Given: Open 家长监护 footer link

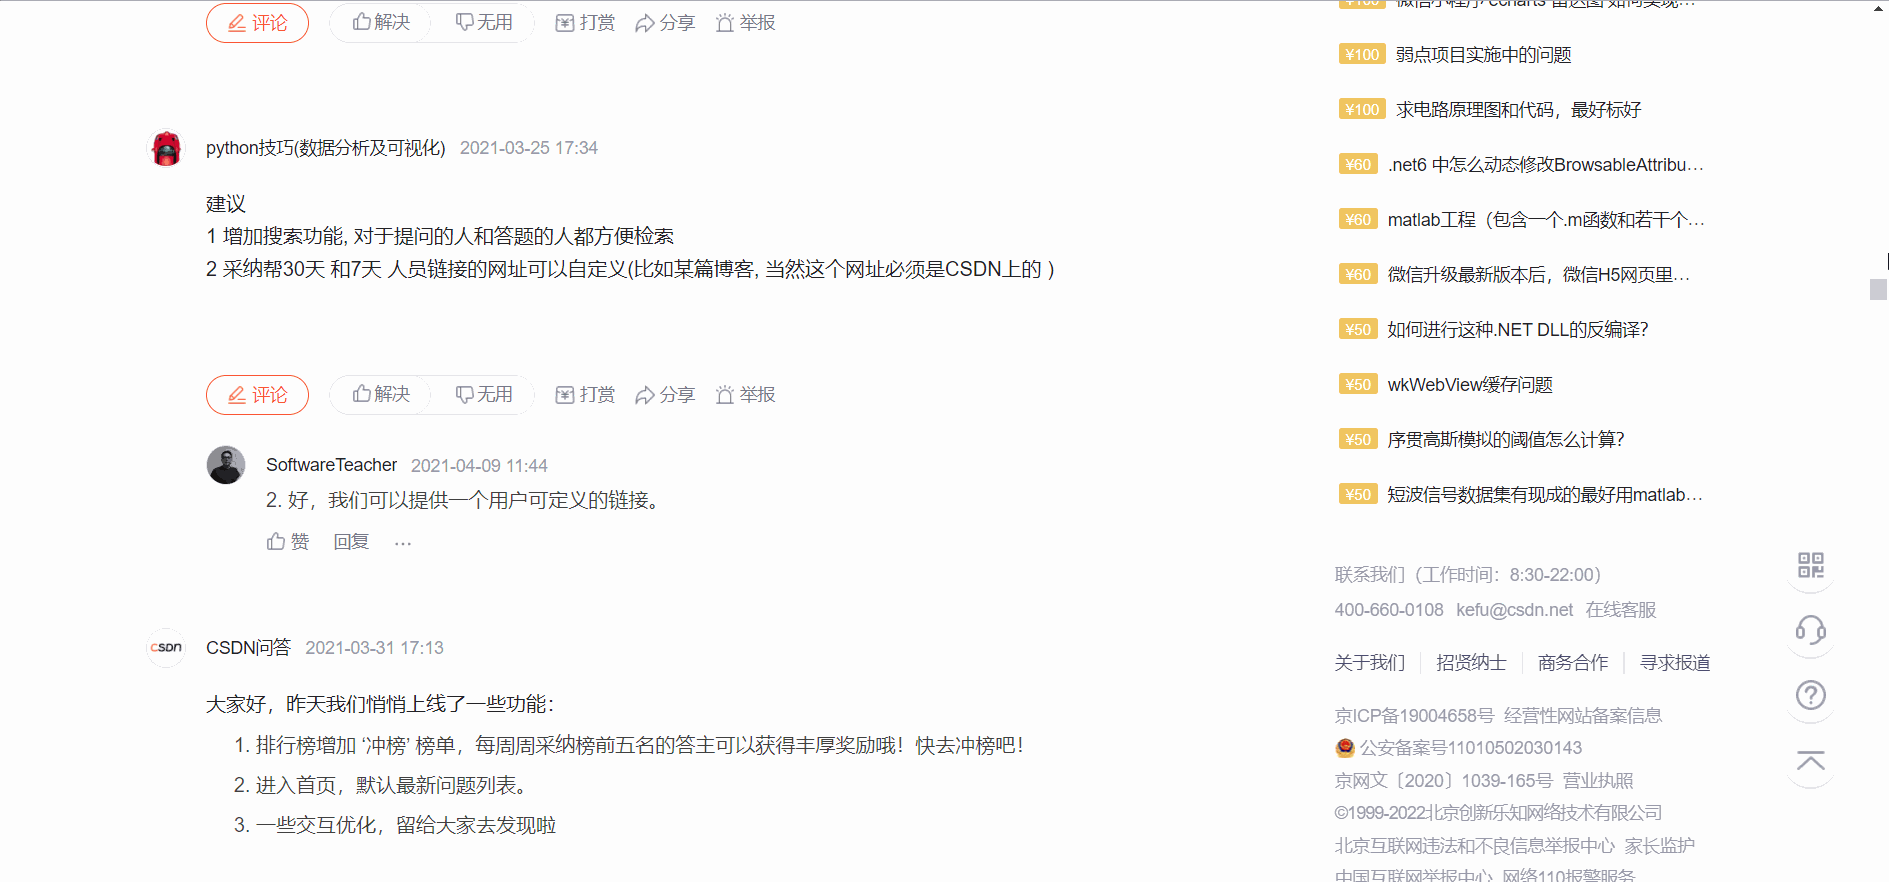Looking at the screenshot, I should tap(1659, 846).
